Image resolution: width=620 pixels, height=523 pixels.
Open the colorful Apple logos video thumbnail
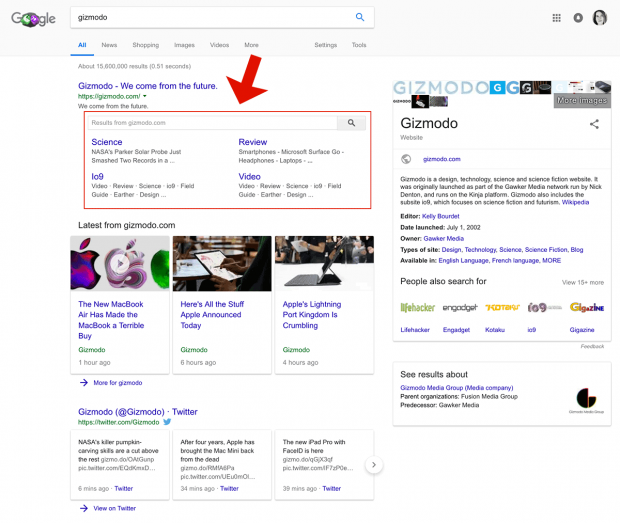pos(120,264)
